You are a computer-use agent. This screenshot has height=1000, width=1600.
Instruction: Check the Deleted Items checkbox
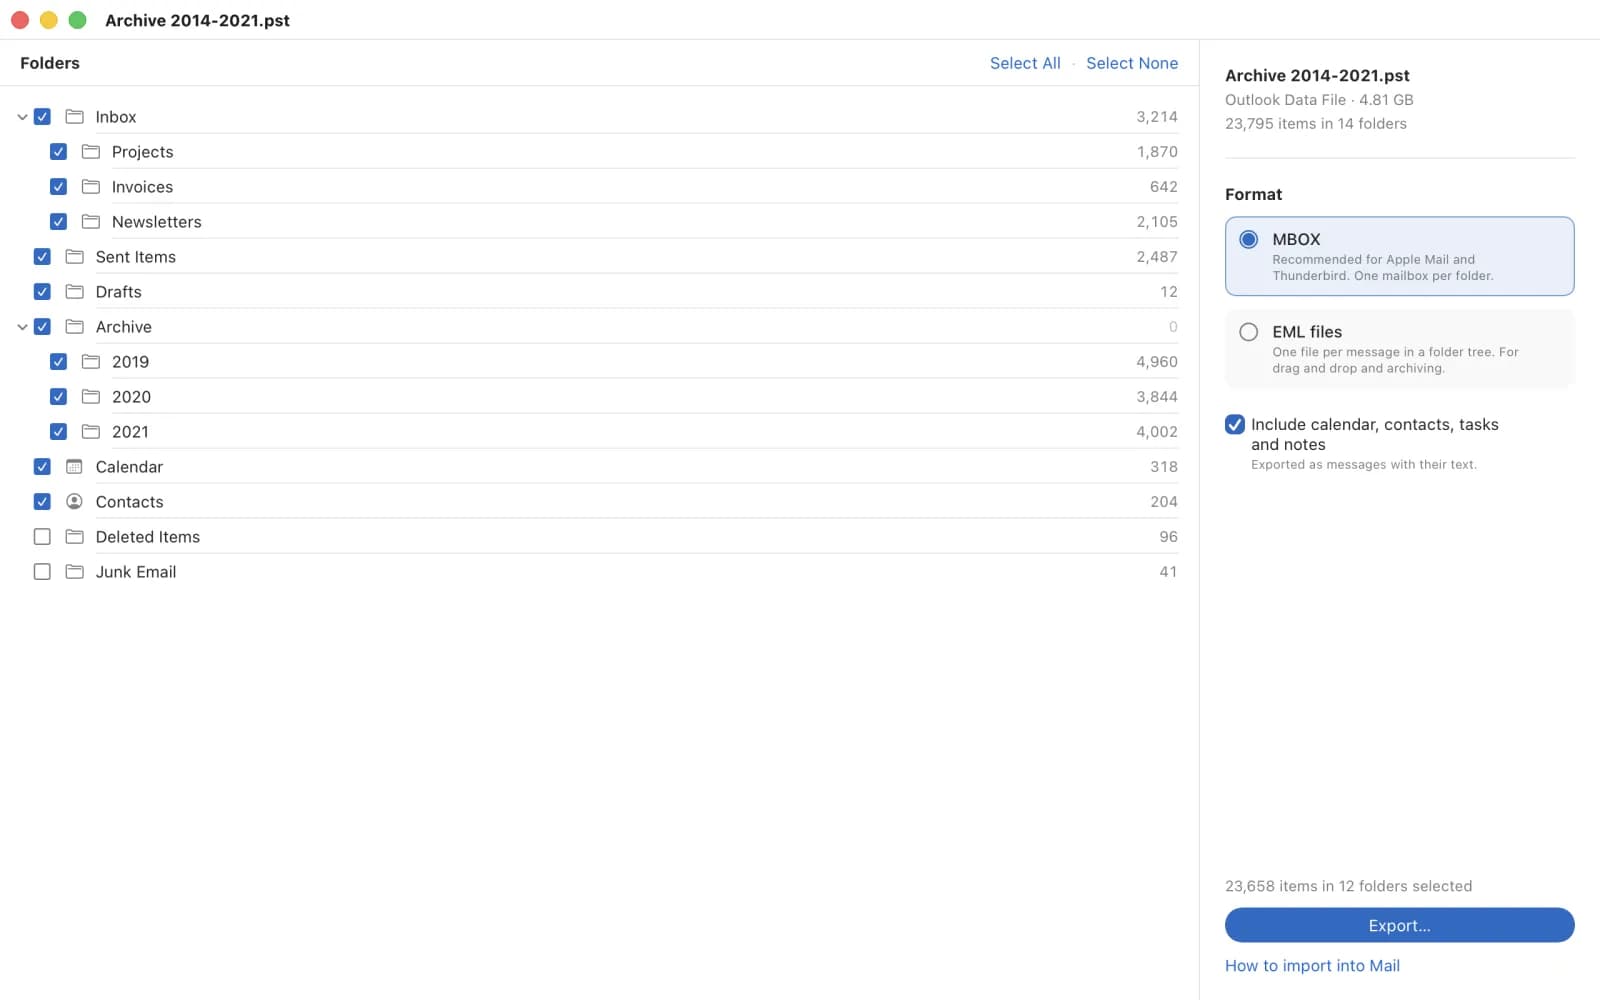click(x=42, y=537)
